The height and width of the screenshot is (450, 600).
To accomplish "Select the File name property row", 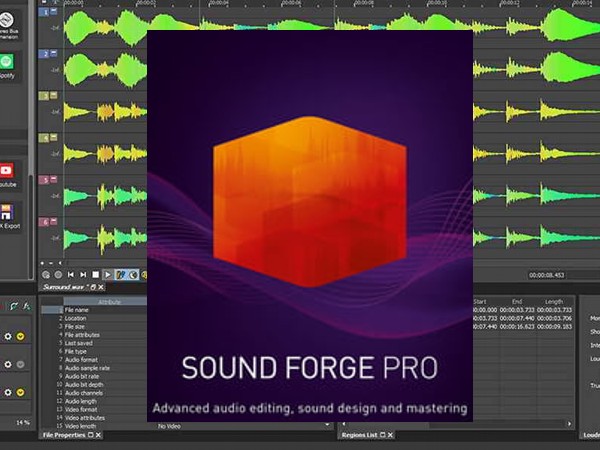I will 94,310.
